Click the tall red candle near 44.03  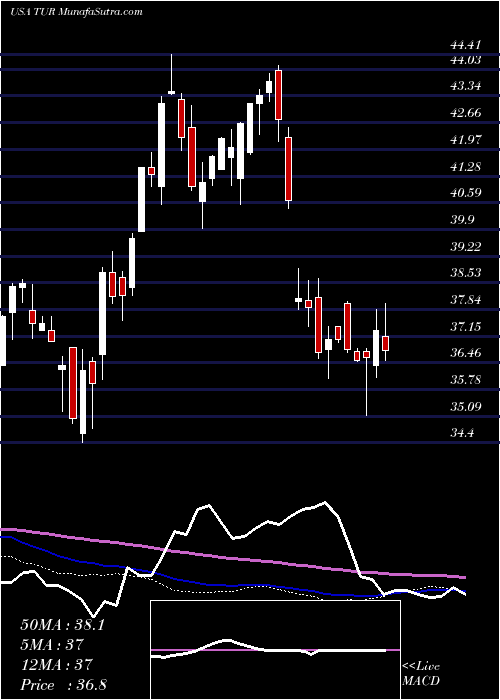pyautogui.click(x=279, y=95)
